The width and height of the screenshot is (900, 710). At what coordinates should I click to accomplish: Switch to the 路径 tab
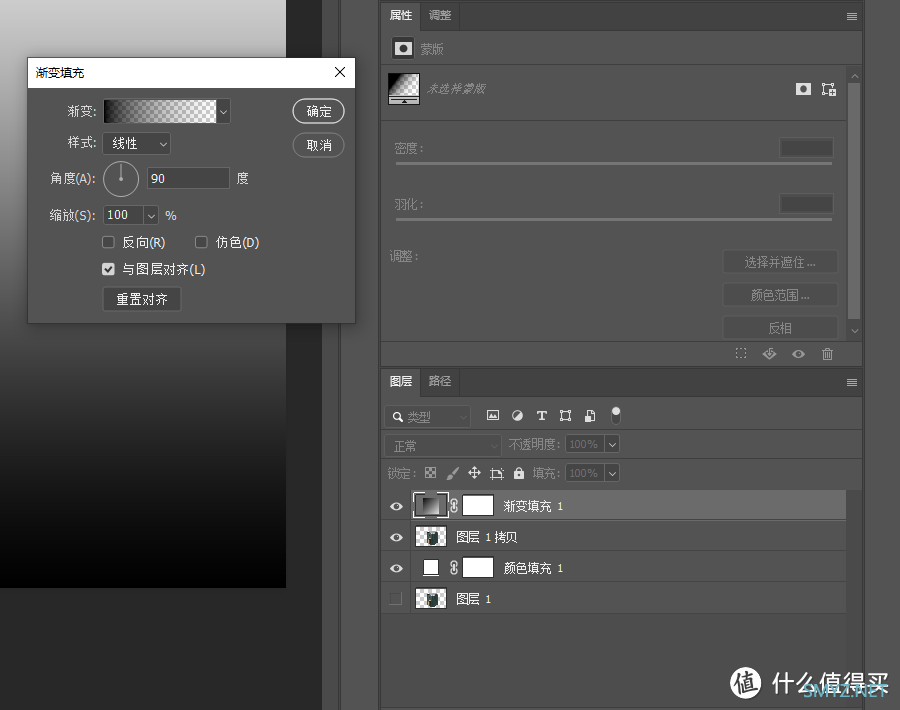[440, 381]
